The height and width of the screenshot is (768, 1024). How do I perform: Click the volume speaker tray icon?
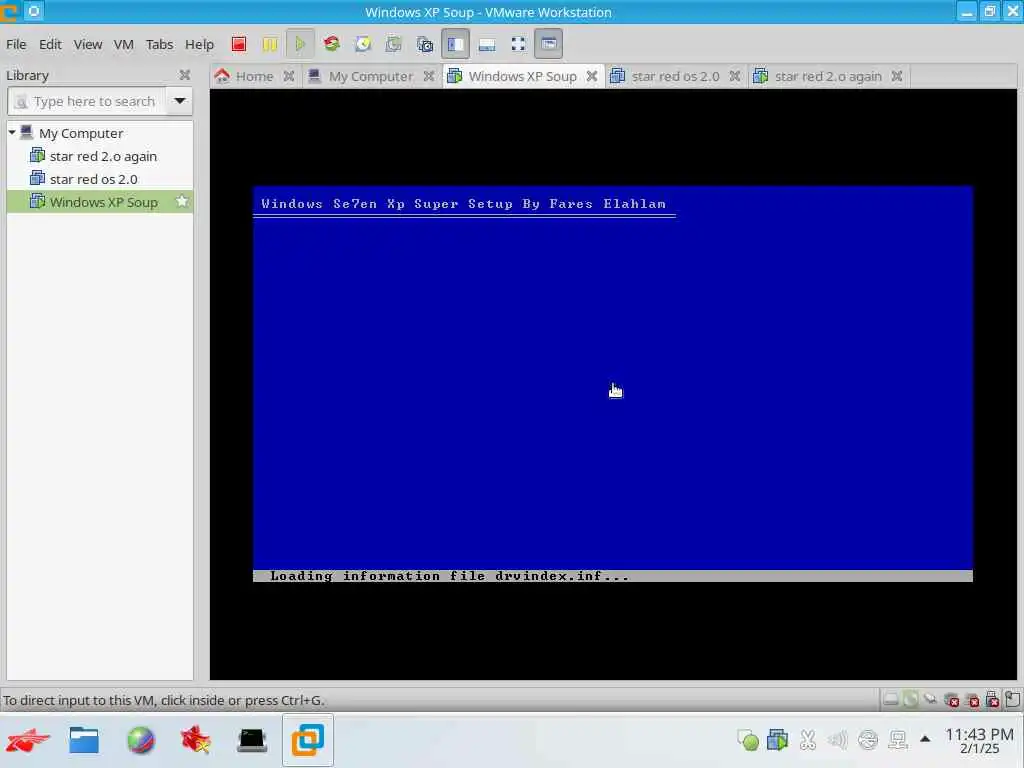click(x=837, y=740)
